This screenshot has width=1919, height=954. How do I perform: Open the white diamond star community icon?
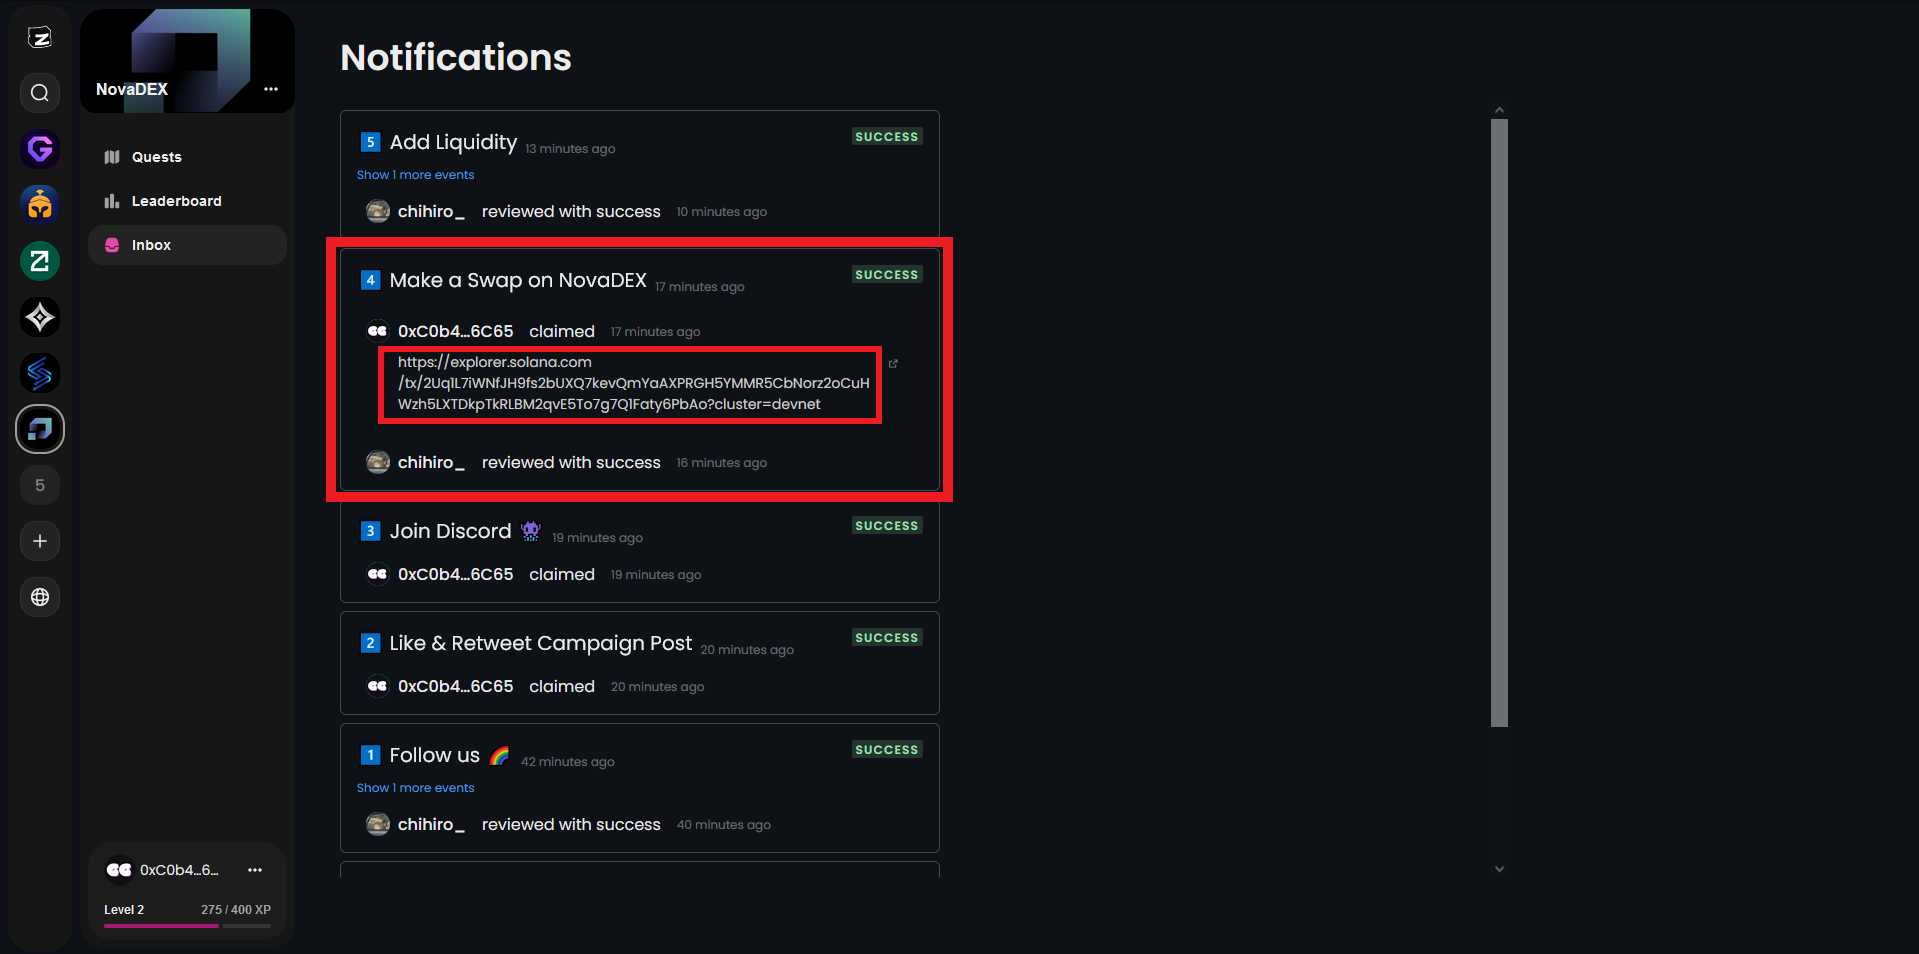[40, 317]
